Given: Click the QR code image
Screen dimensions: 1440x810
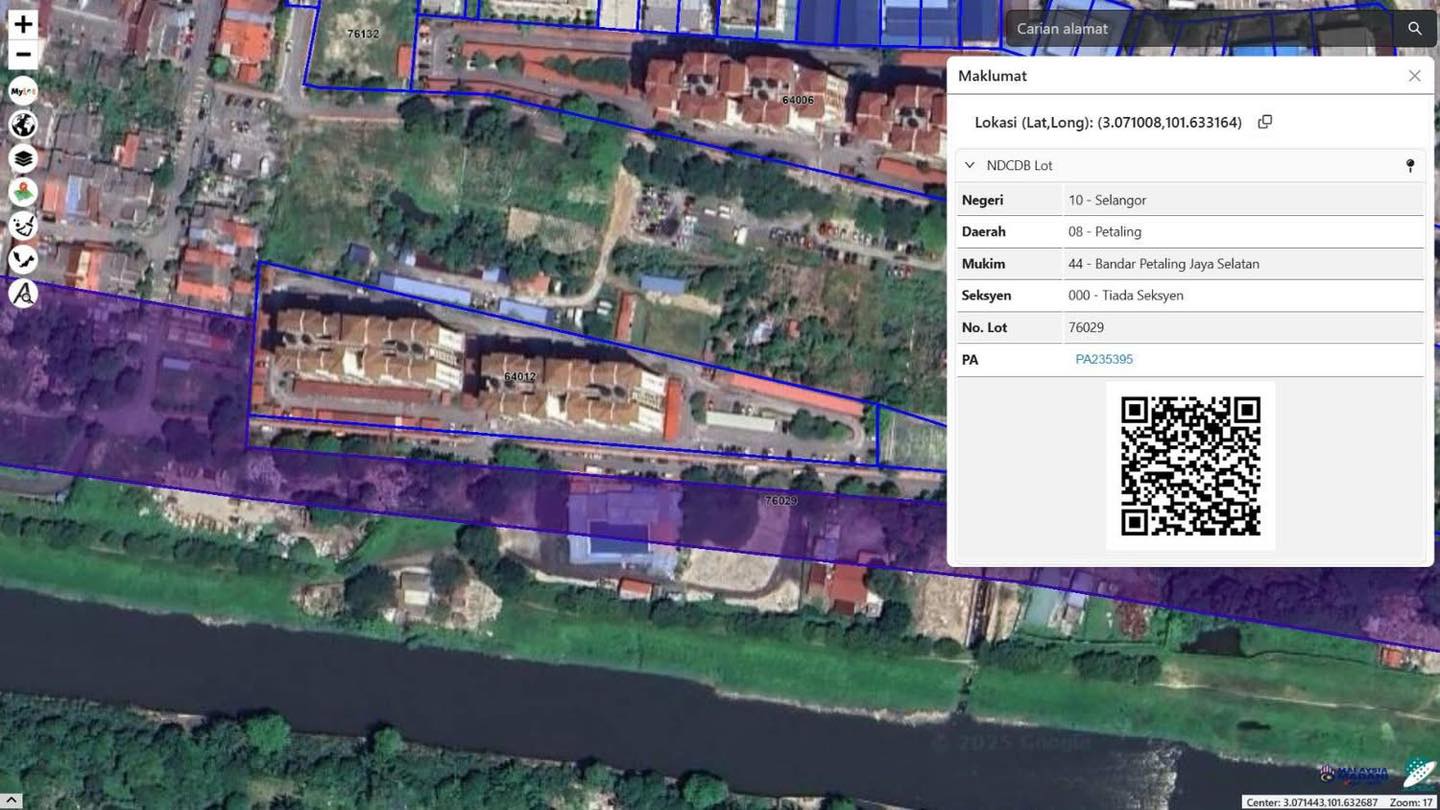Looking at the screenshot, I should (1190, 466).
